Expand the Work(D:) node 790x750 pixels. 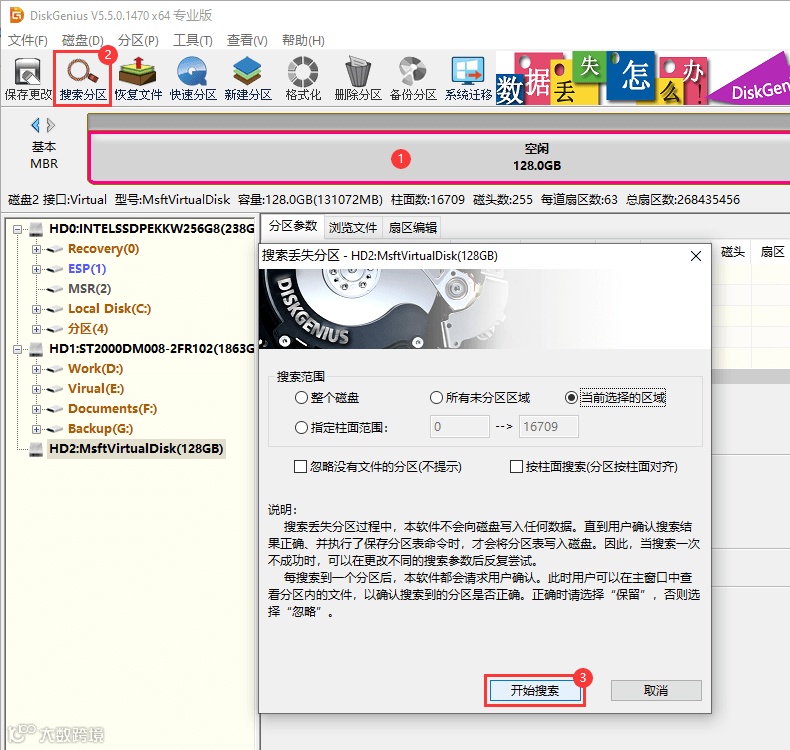[x=36, y=369]
